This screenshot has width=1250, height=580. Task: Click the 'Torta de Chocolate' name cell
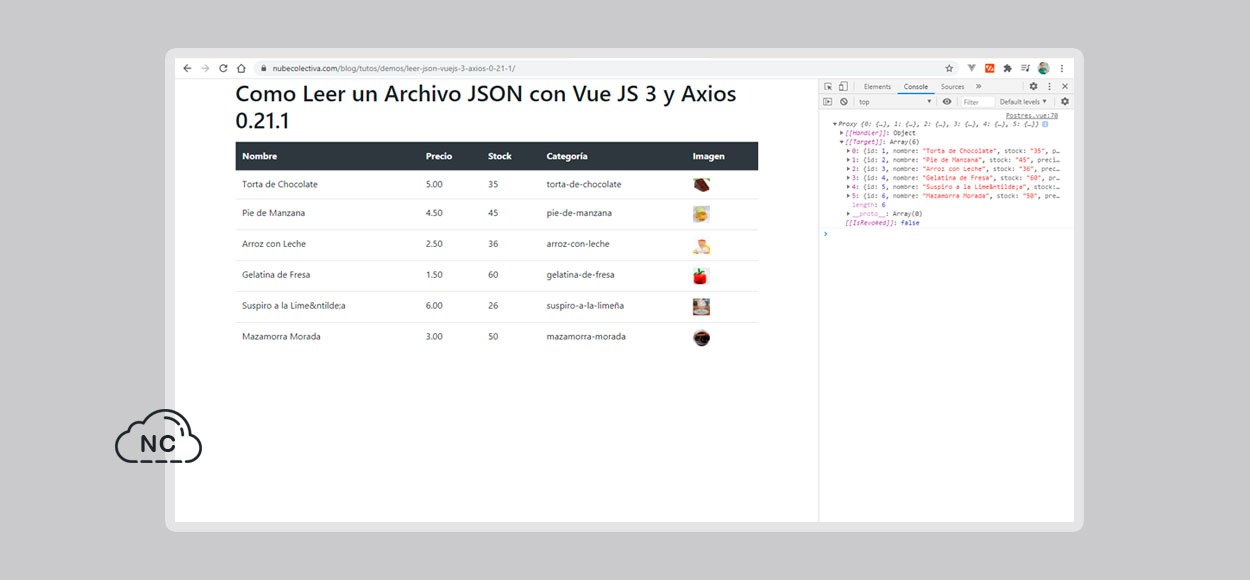tap(280, 184)
